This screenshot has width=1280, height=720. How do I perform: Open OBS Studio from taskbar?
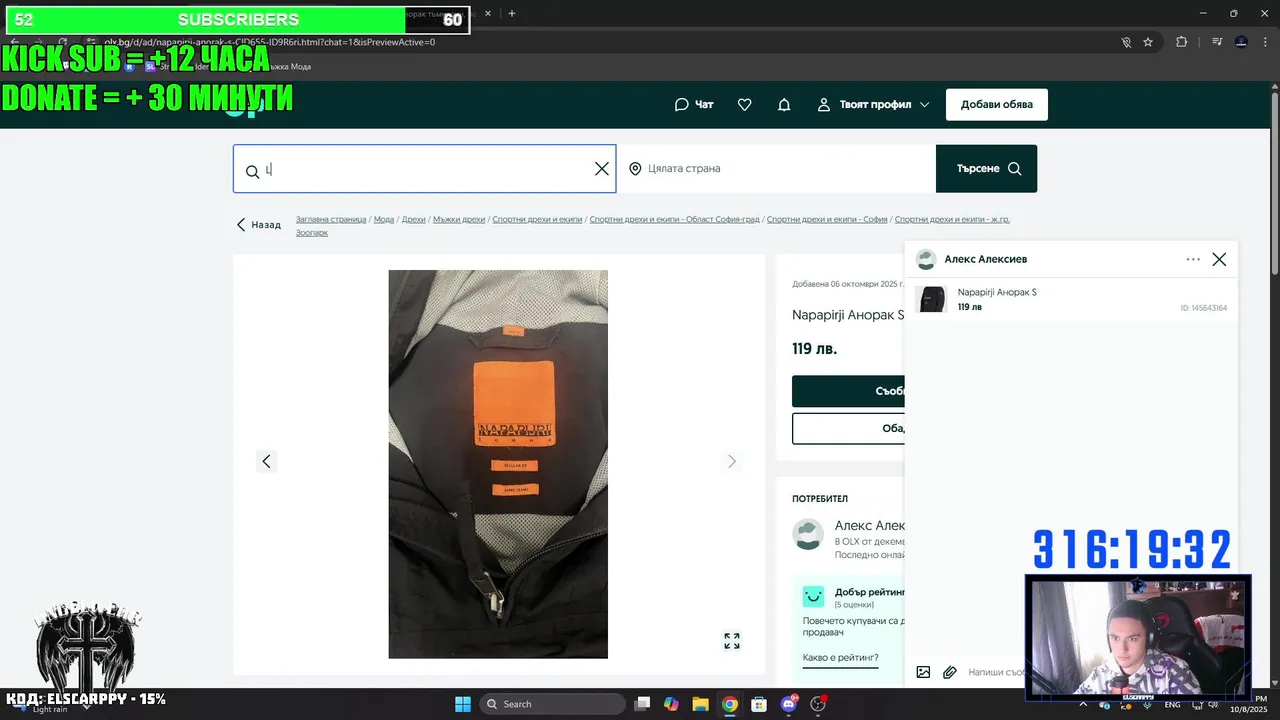coord(819,704)
